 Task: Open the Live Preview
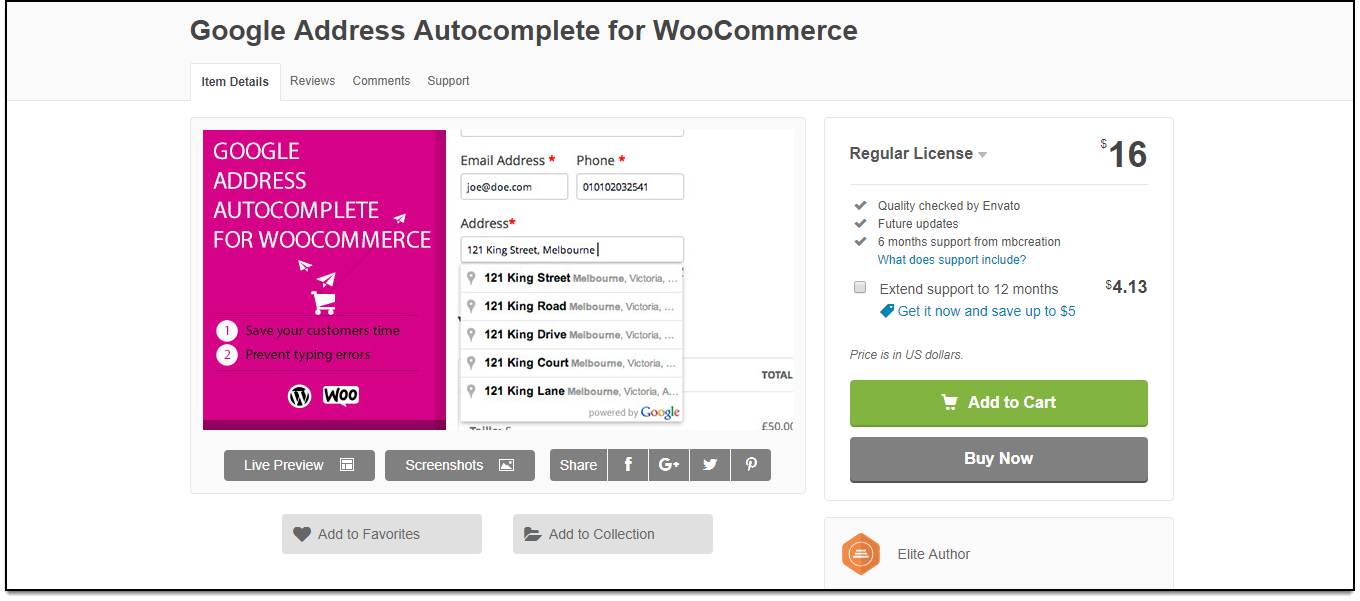click(299, 465)
